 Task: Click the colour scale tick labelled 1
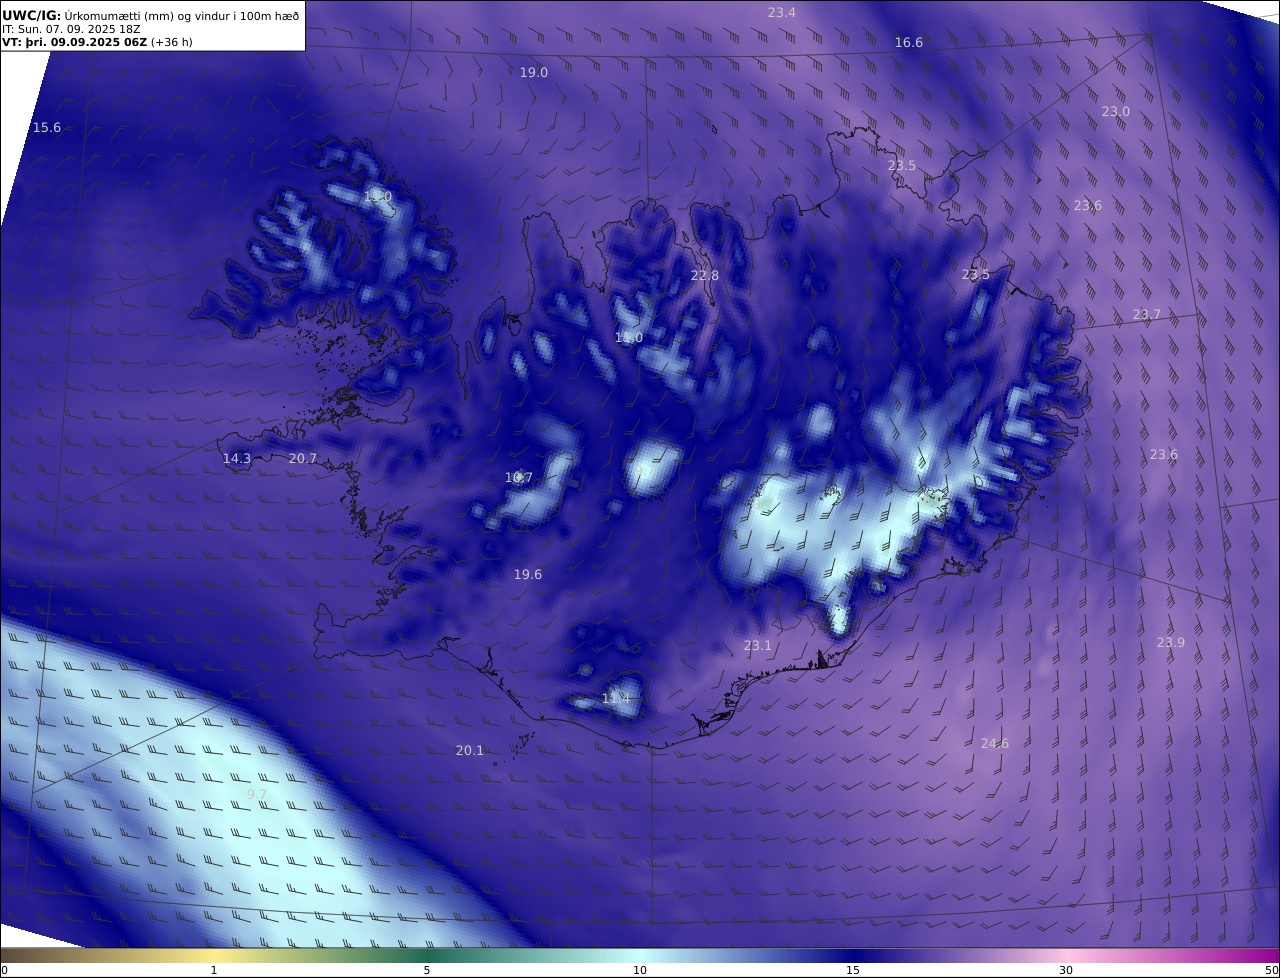click(214, 970)
